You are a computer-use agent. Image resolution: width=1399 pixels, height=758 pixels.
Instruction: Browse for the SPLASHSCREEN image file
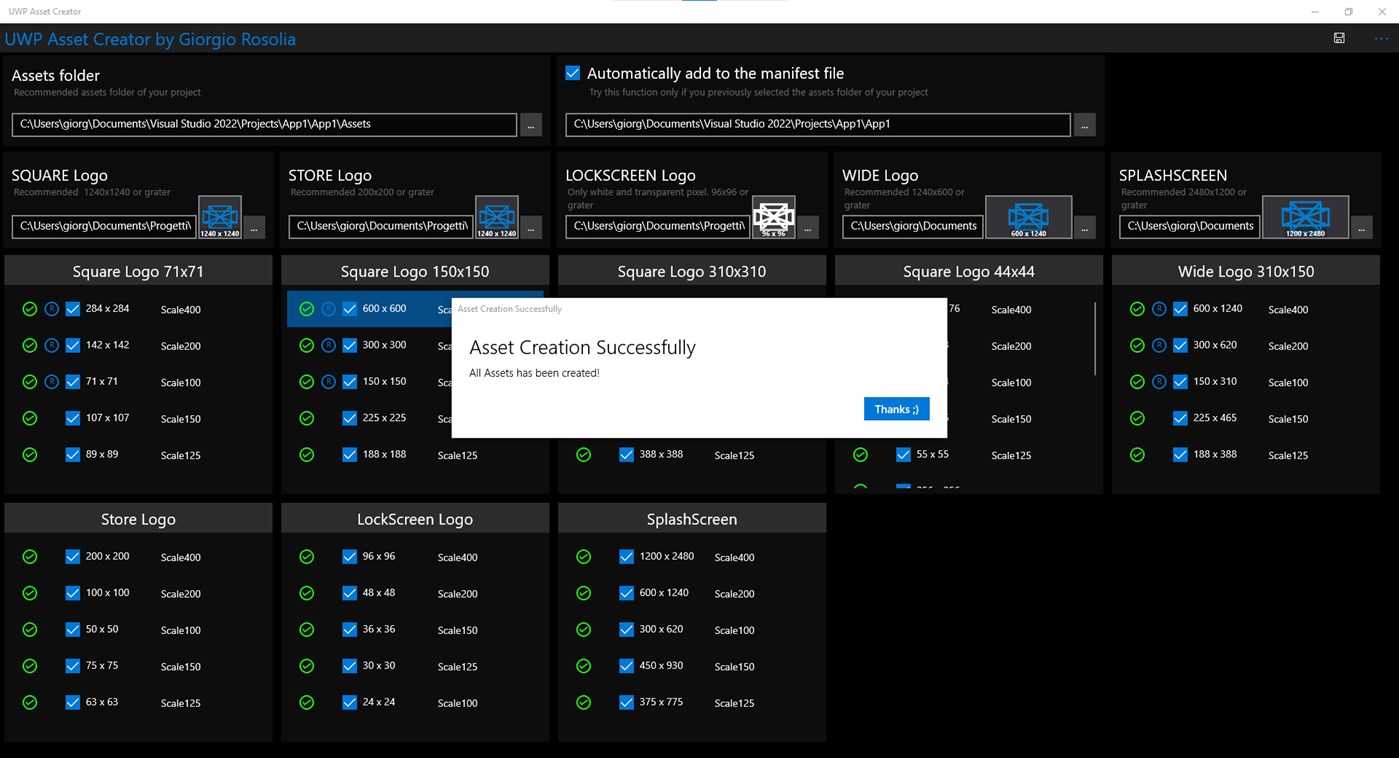point(1361,228)
